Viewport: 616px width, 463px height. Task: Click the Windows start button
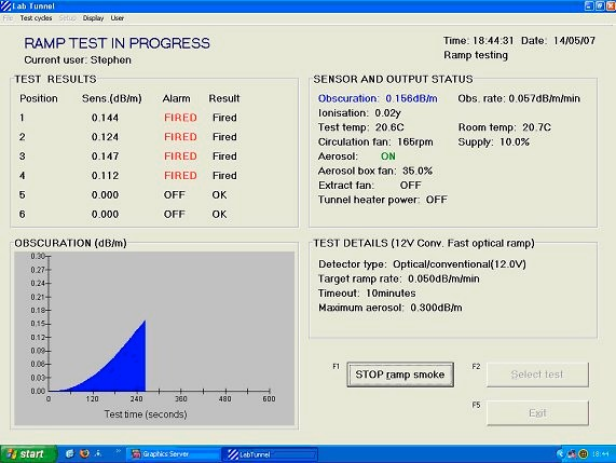(28, 454)
